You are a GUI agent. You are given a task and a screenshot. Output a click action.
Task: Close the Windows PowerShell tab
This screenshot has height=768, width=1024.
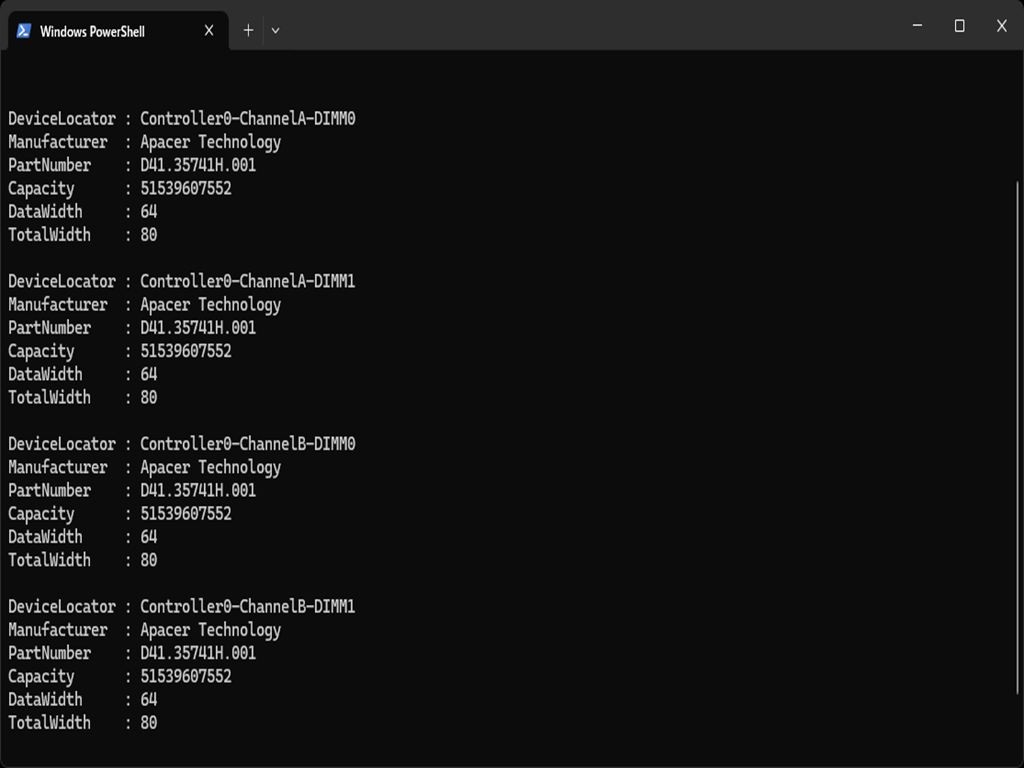point(209,31)
